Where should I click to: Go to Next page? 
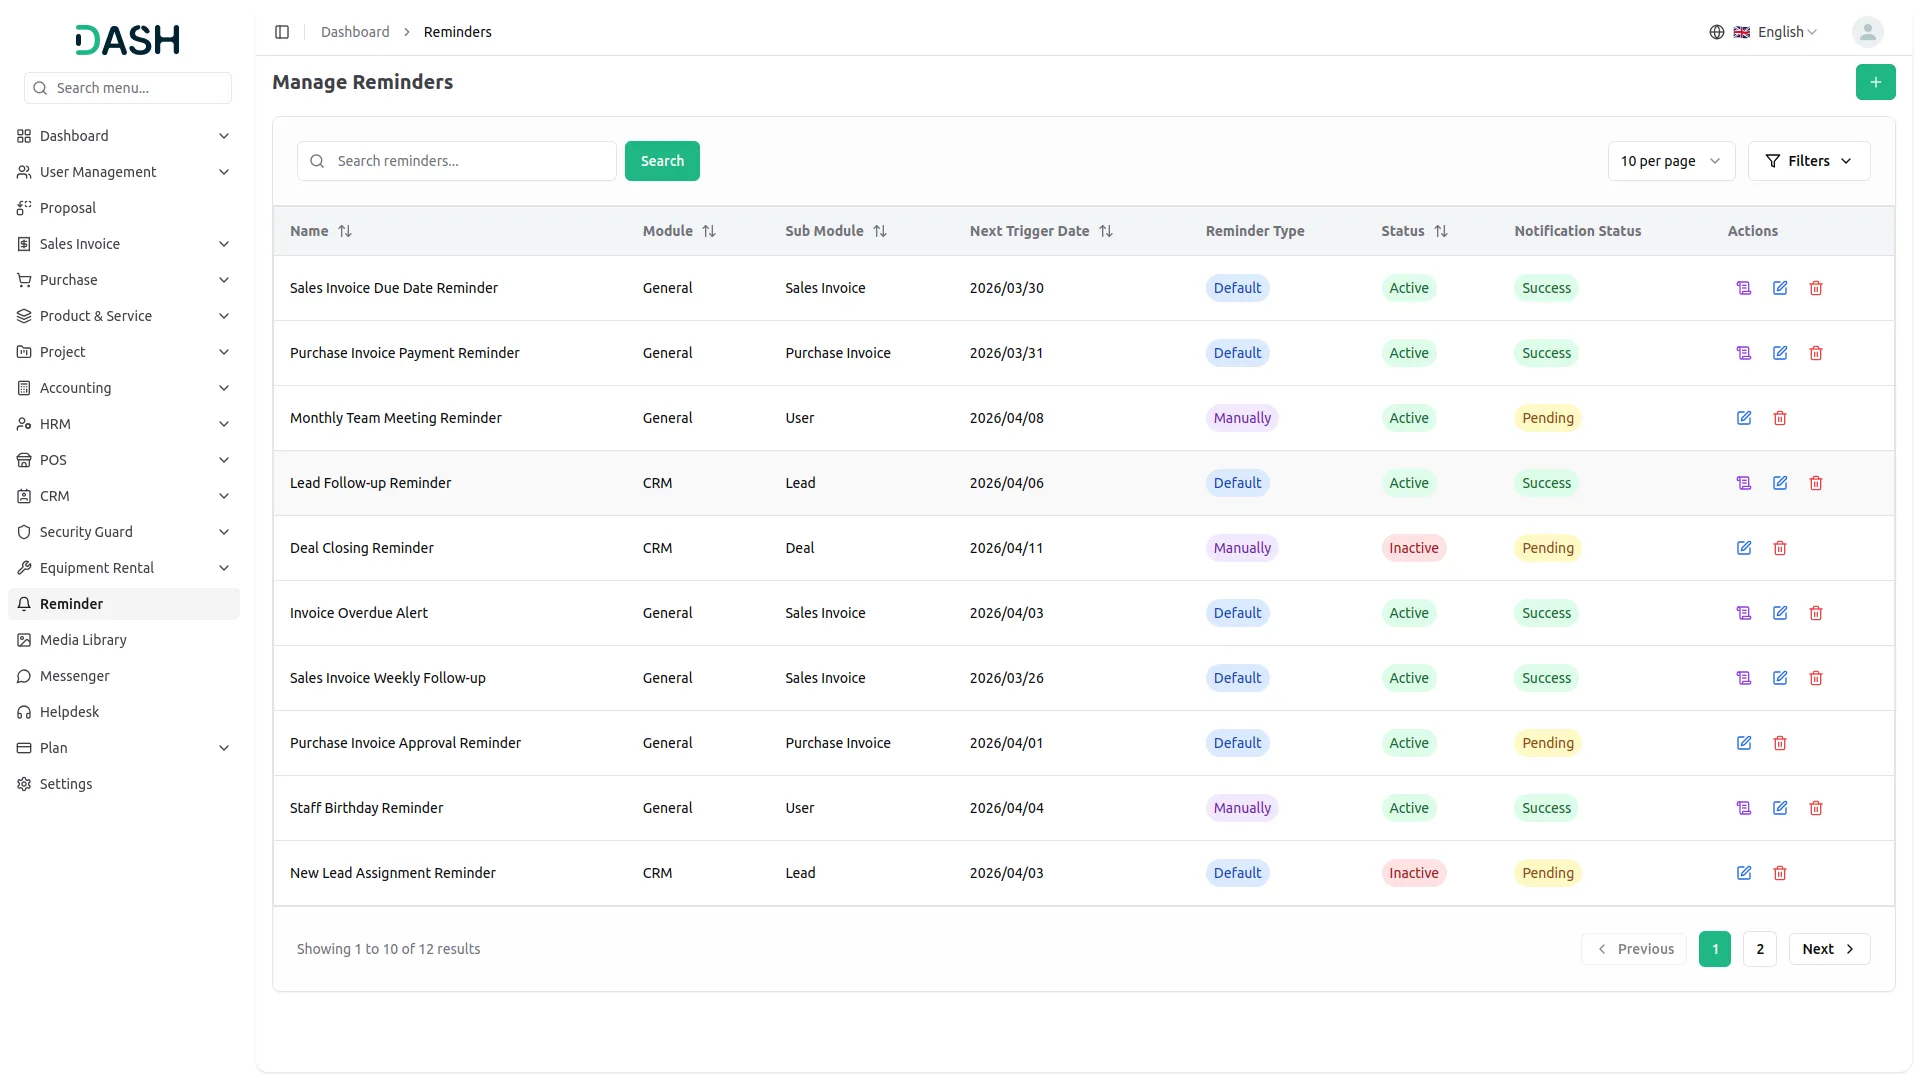coord(1829,949)
